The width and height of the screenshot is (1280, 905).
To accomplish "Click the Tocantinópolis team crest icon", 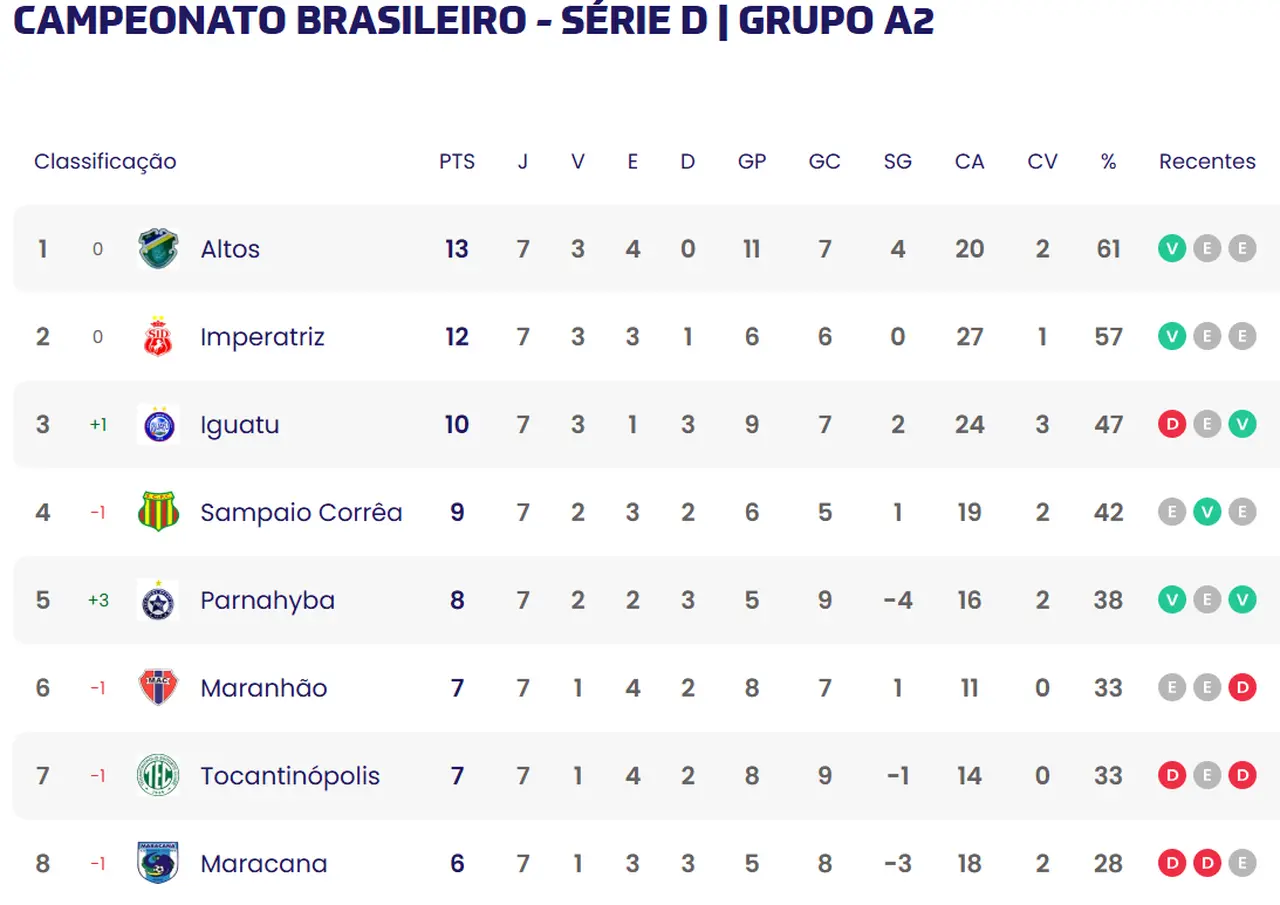I will [x=158, y=776].
